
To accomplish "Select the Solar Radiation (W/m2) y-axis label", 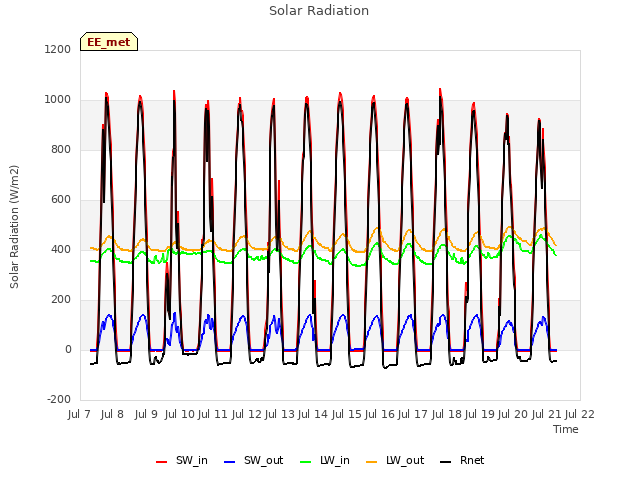I will pos(14,227).
